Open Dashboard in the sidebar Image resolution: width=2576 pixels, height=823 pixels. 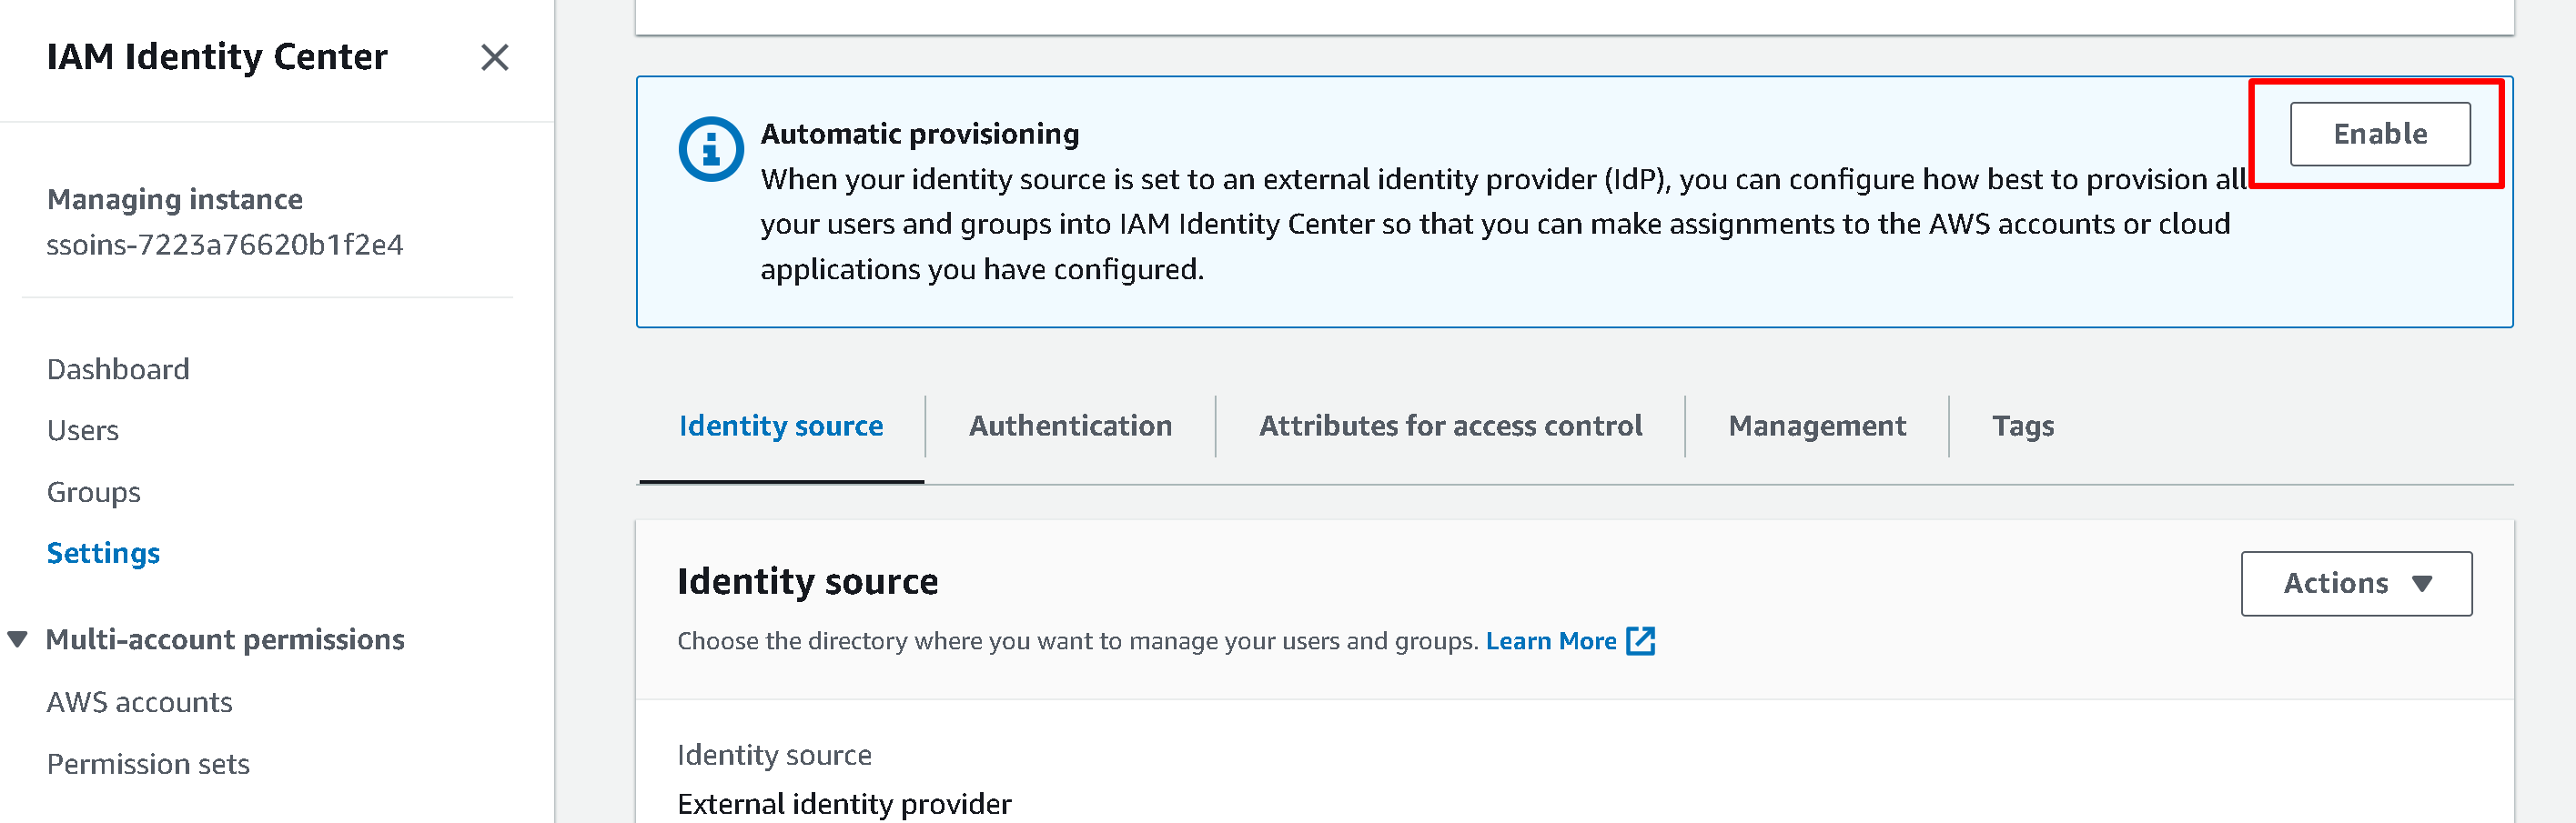pyautogui.click(x=118, y=370)
